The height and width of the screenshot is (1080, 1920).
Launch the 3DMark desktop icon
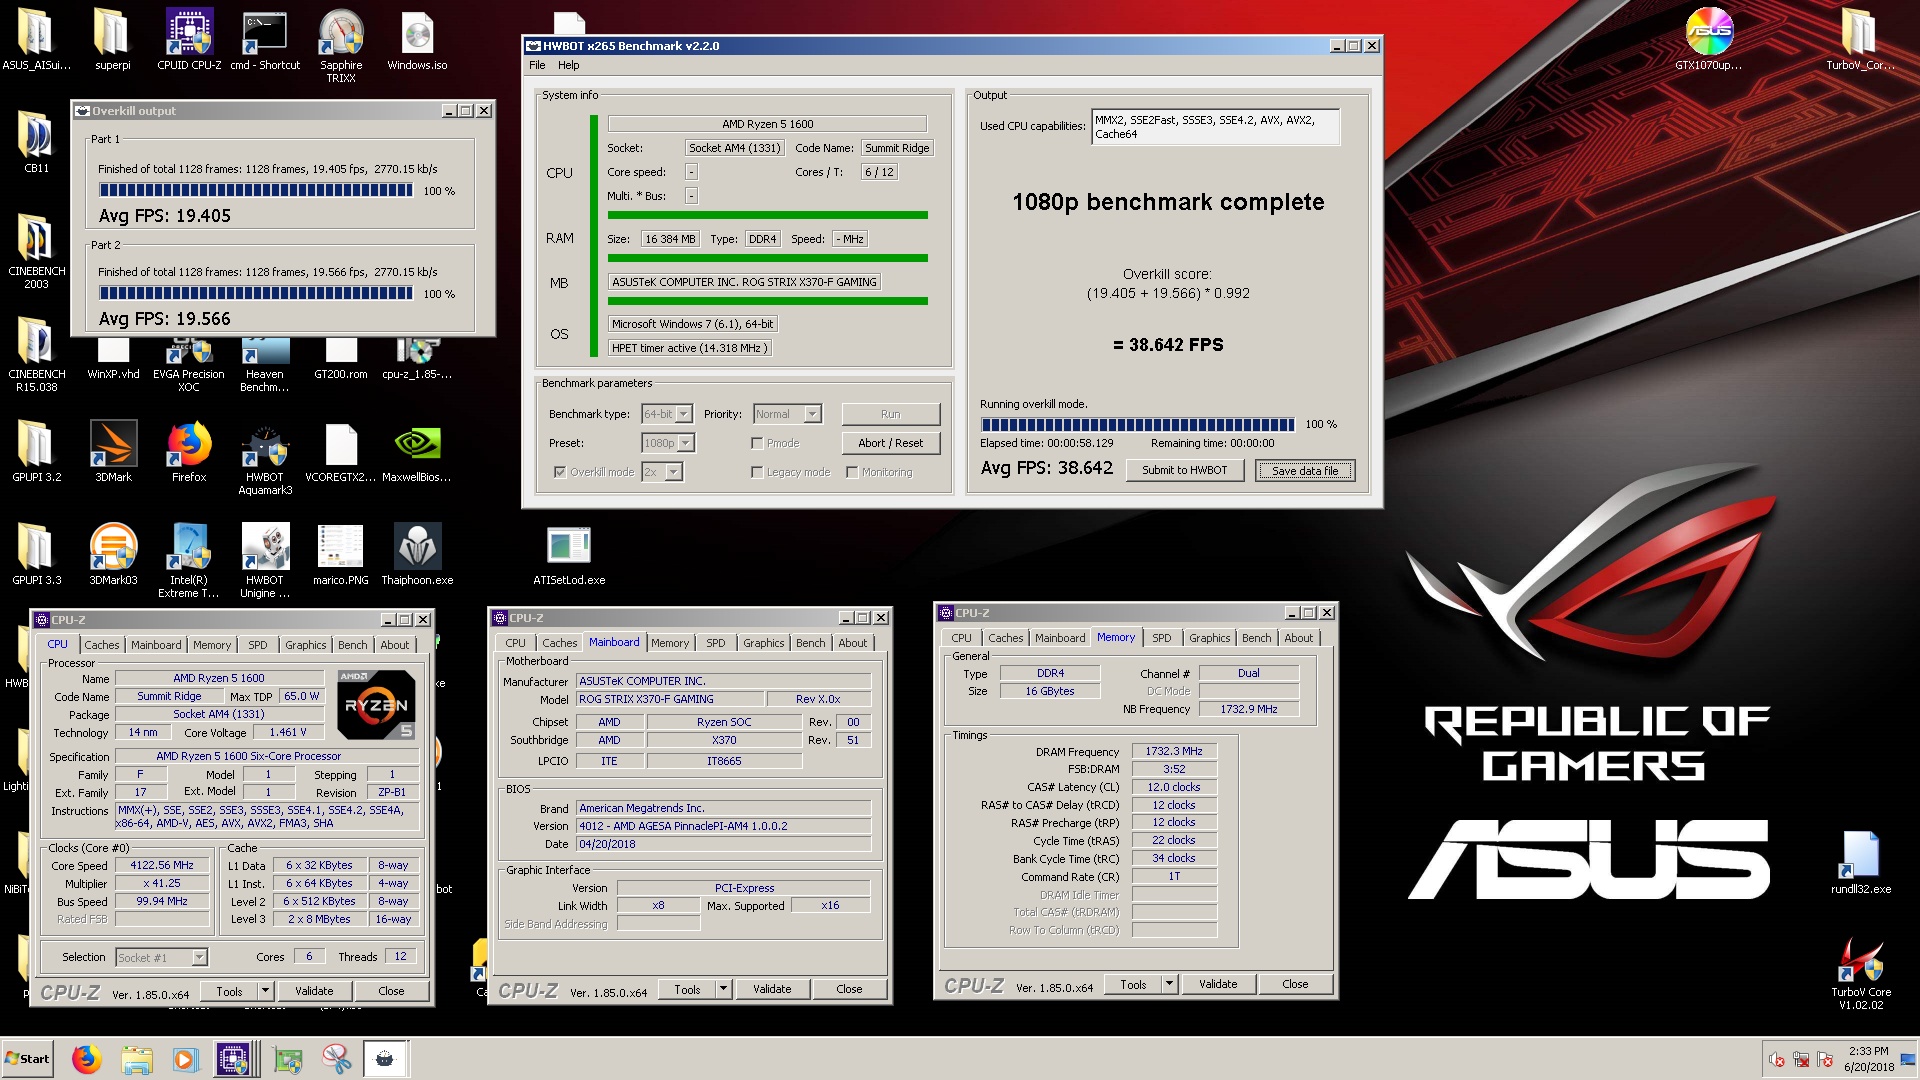click(x=113, y=450)
